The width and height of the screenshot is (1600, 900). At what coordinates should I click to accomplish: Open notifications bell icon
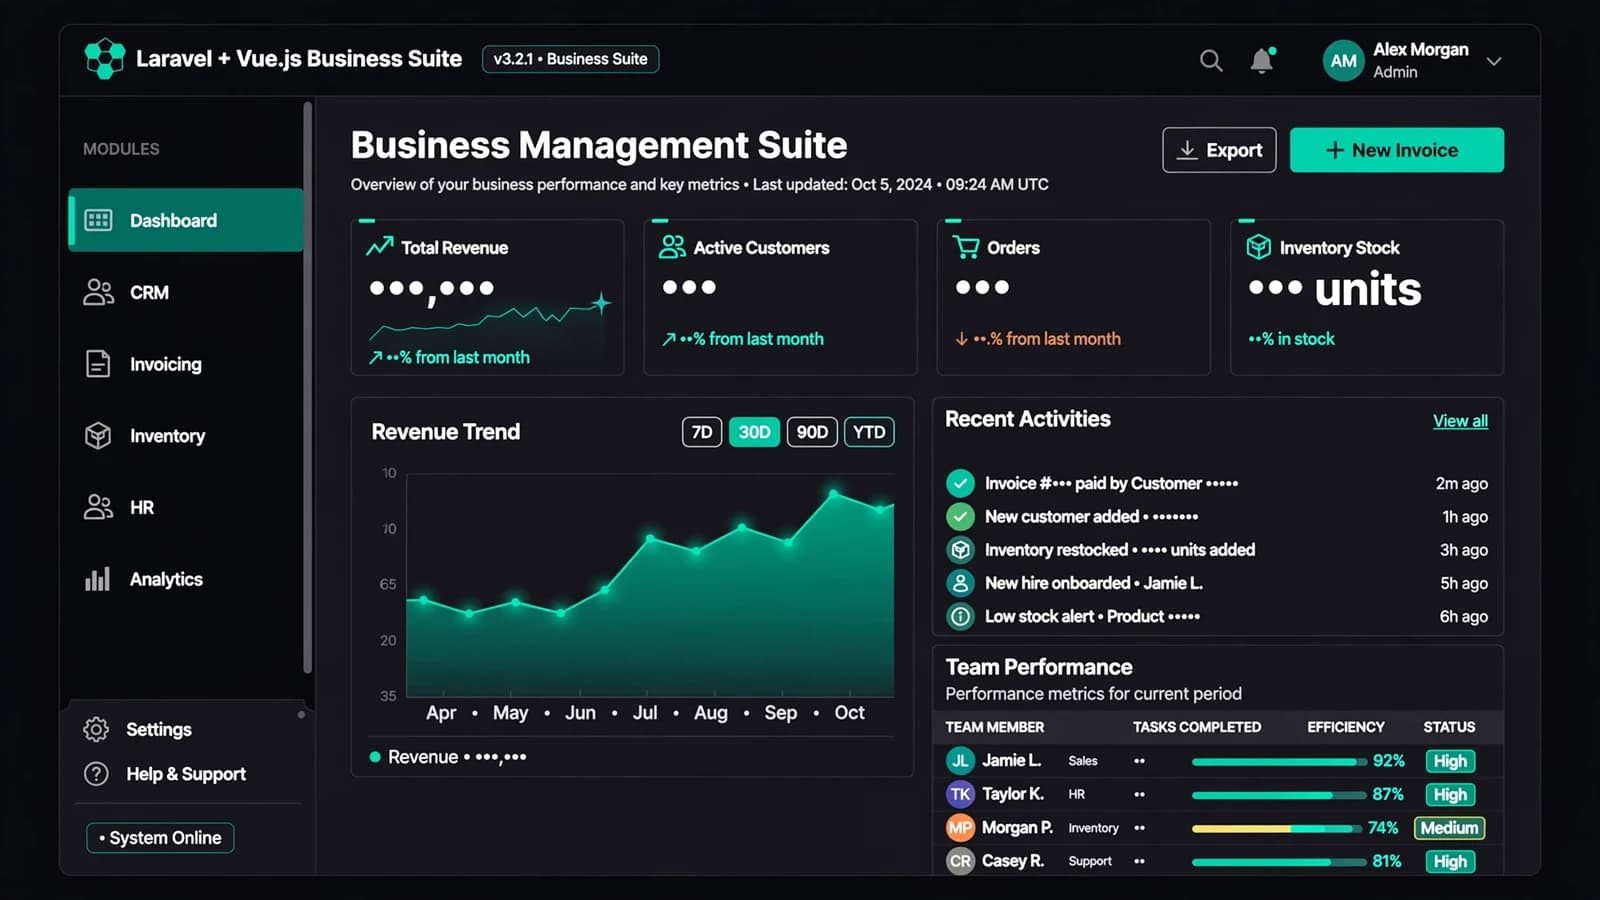click(1262, 61)
